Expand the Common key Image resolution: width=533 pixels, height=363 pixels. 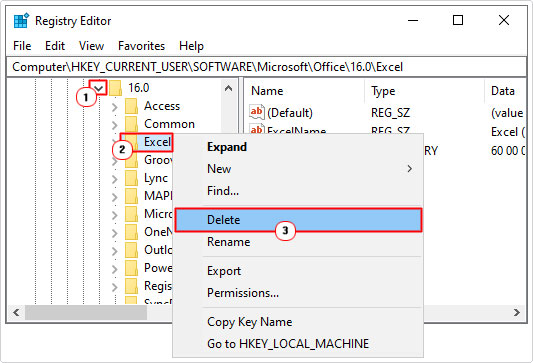[x=115, y=125]
